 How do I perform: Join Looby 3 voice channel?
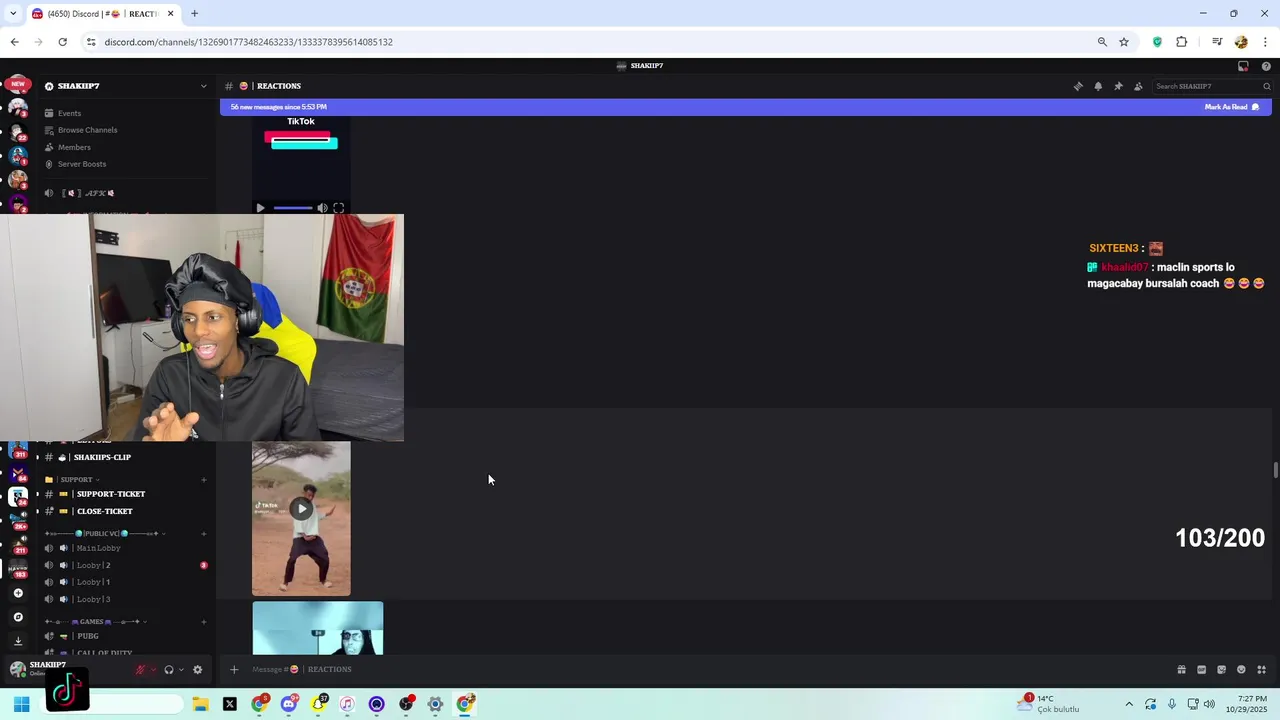(x=93, y=599)
